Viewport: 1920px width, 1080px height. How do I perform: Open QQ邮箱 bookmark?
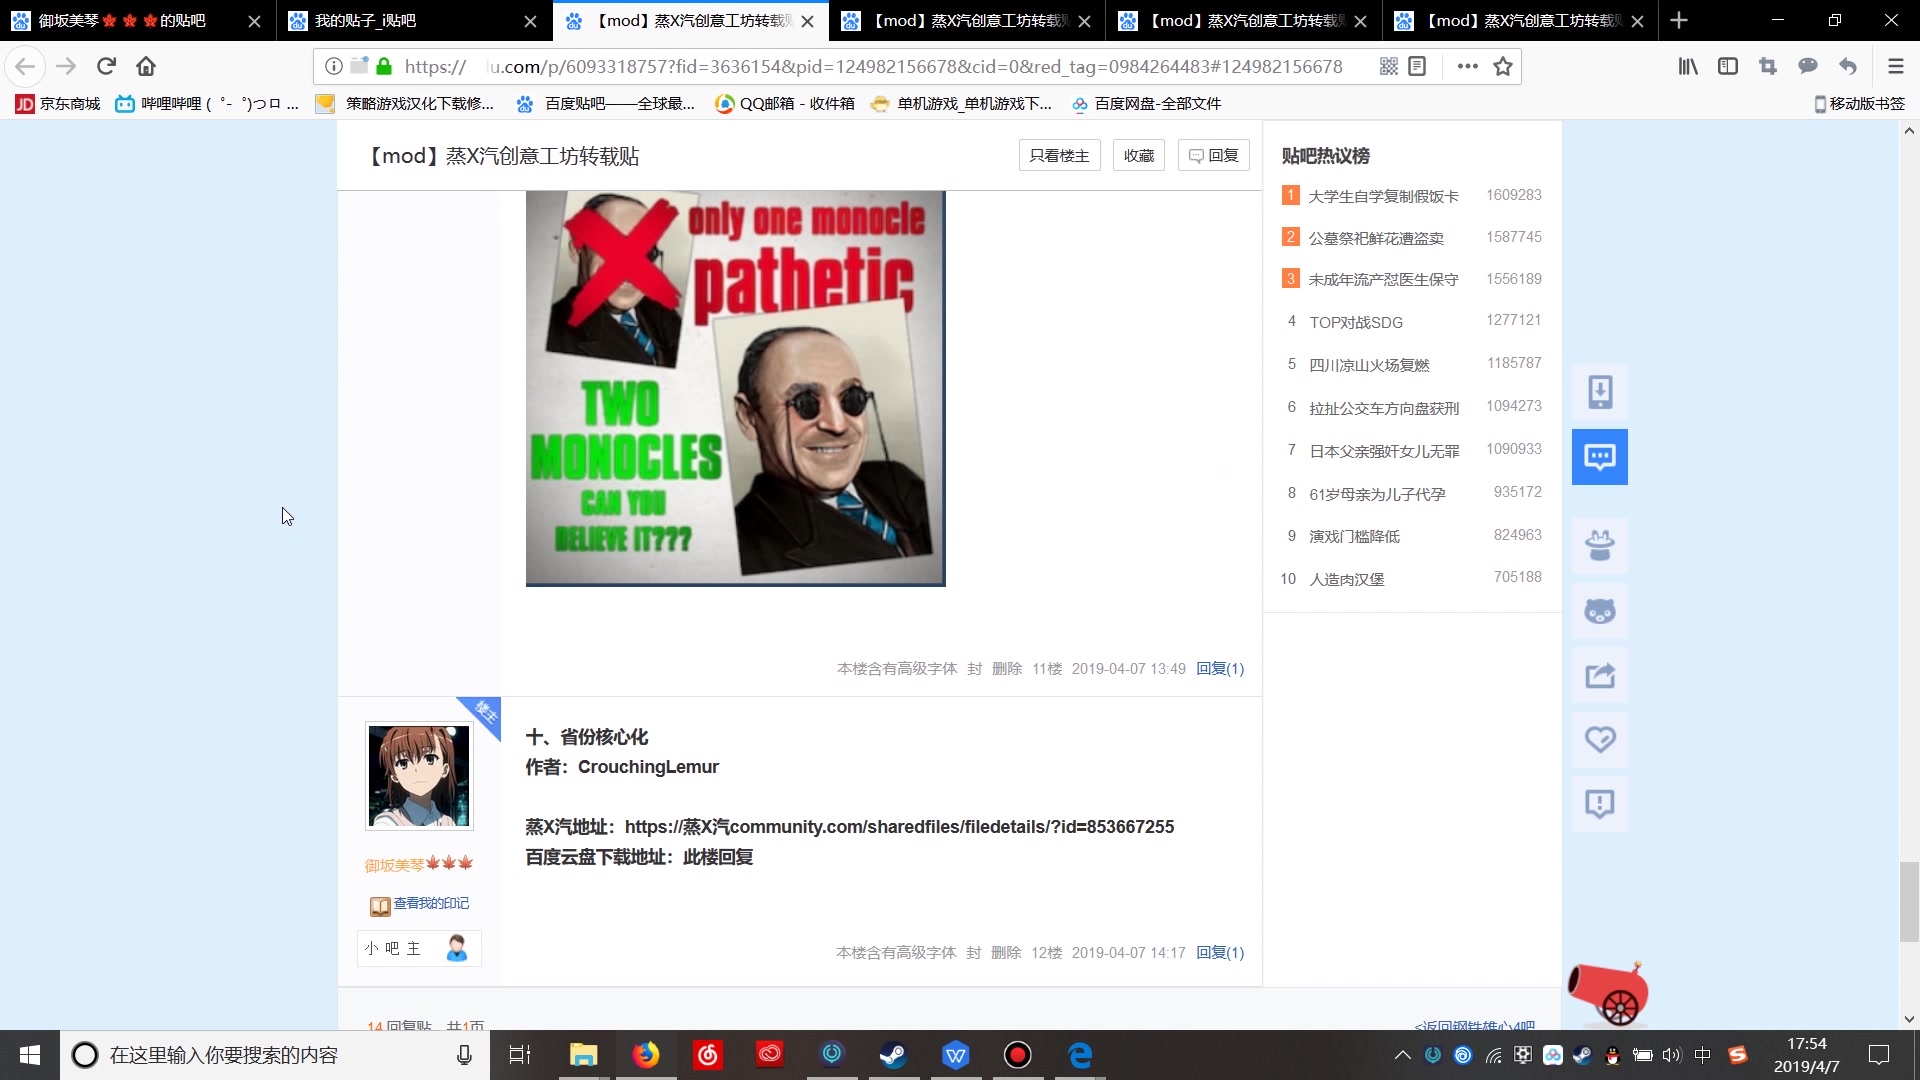(785, 103)
